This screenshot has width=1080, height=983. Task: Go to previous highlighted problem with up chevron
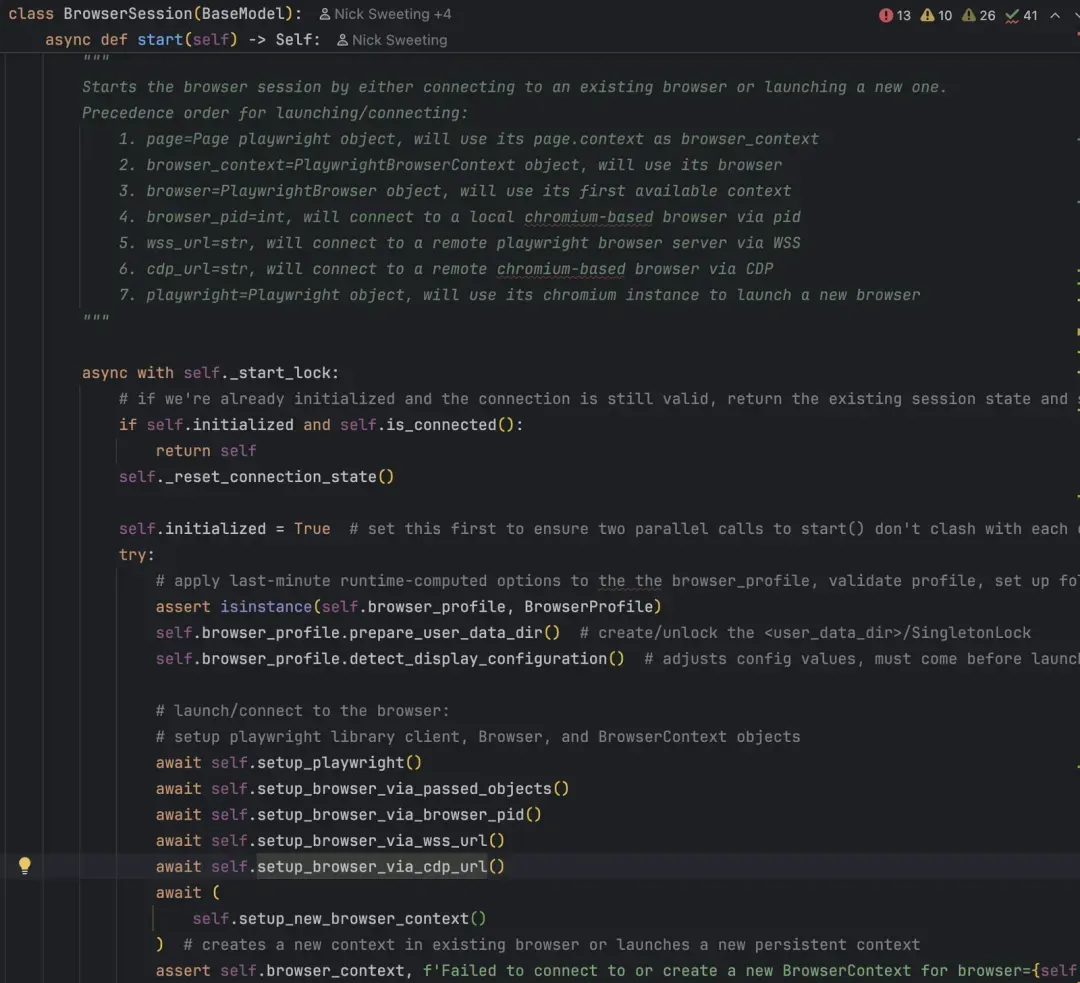[1055, 15]
